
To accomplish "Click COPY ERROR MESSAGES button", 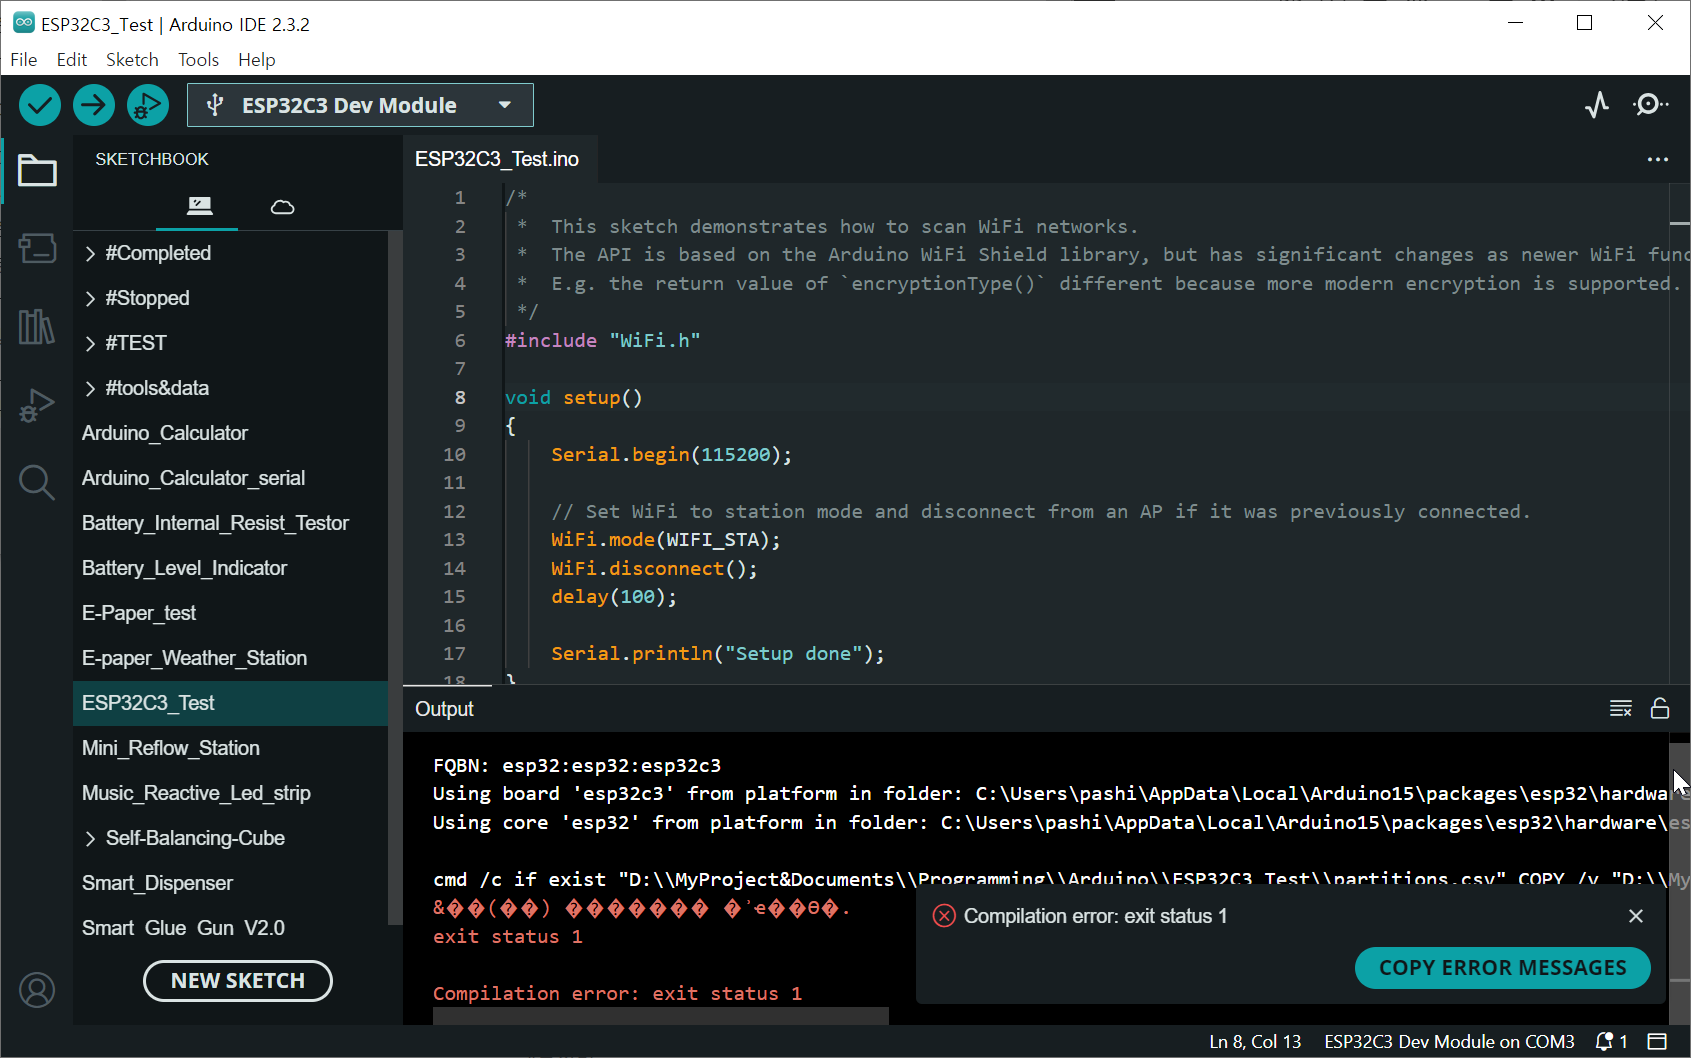I will [1502, 968].
